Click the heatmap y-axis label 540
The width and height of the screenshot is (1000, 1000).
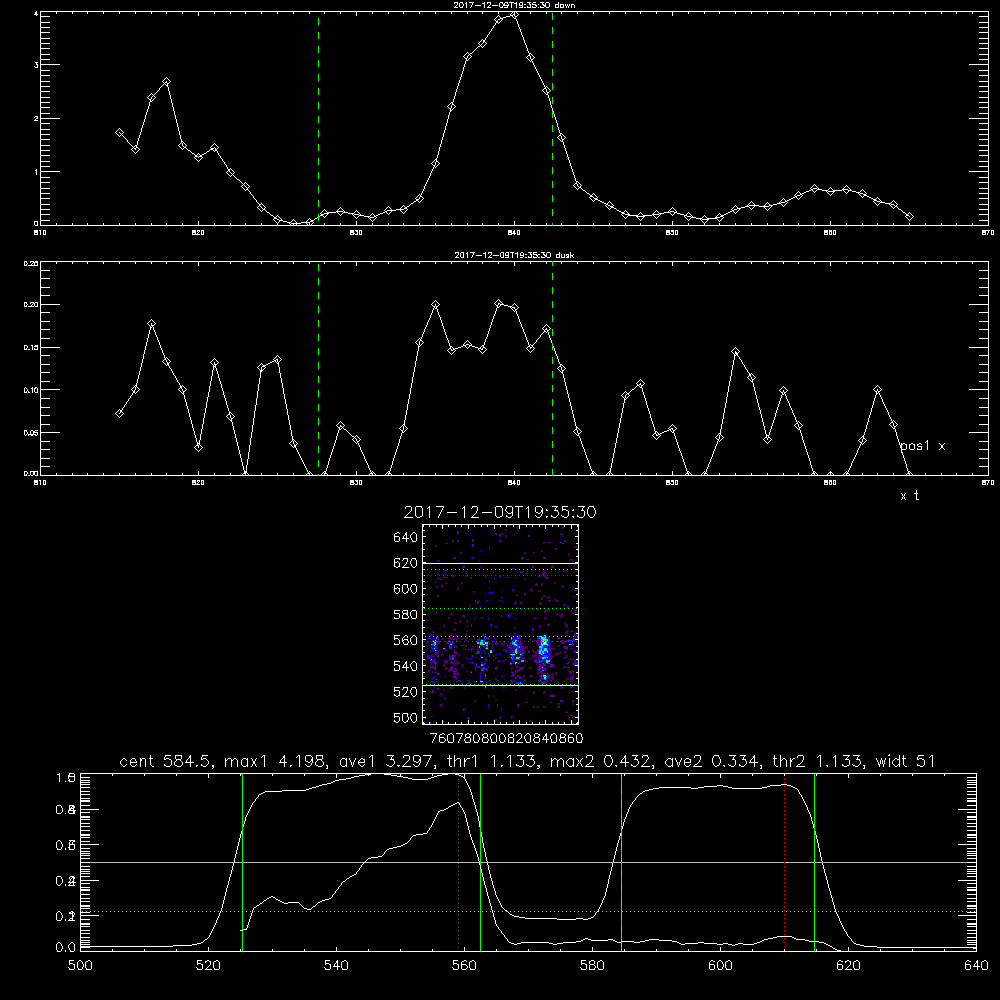coord(406,666)
